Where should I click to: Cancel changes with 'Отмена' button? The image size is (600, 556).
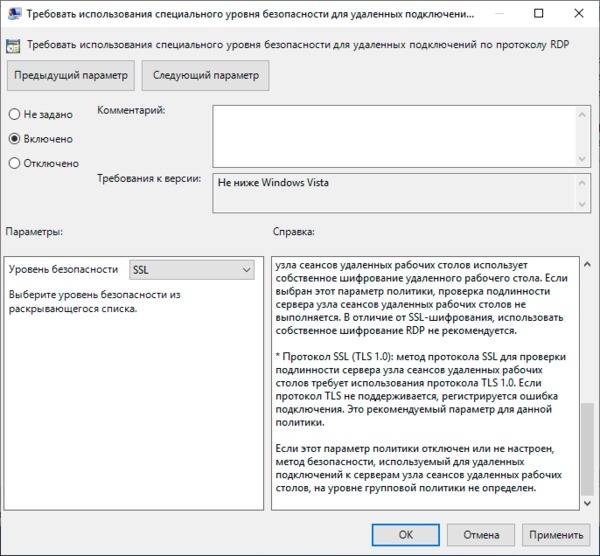[481, 535]
